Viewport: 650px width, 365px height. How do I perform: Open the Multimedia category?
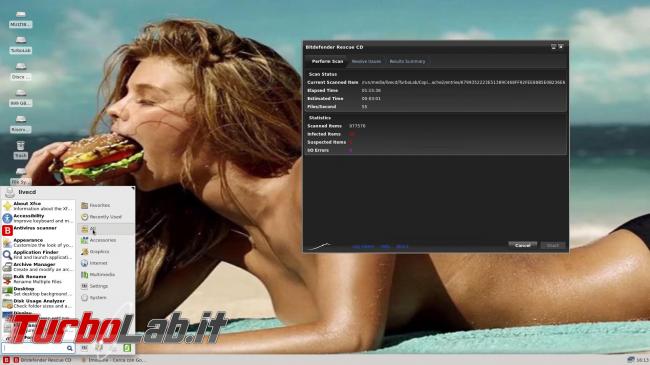106,275
